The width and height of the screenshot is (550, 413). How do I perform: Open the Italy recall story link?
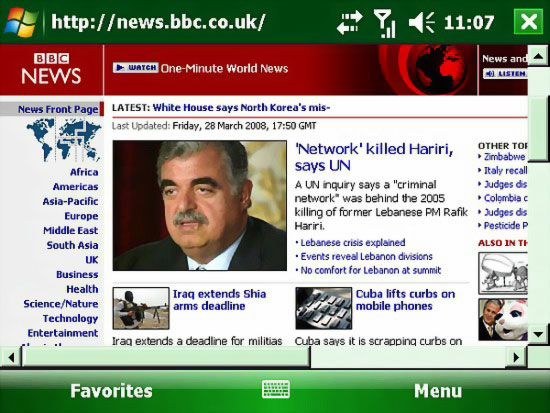click(x=505, y=171)
